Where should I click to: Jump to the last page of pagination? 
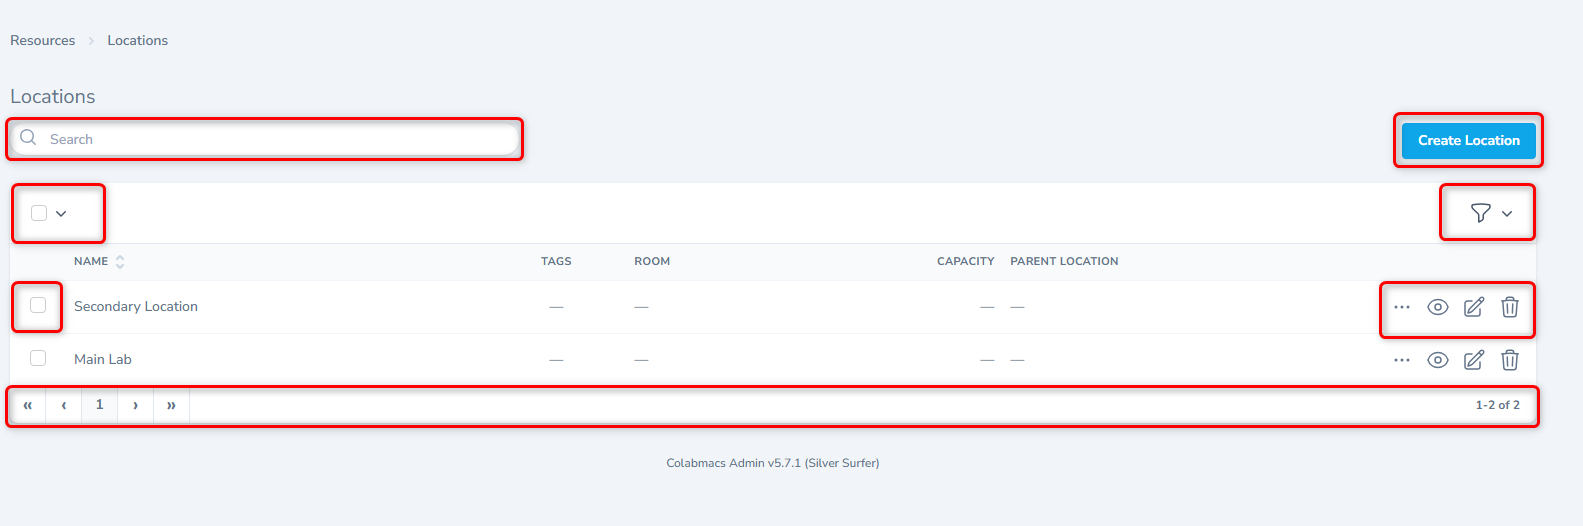click(x=171, y=405)
